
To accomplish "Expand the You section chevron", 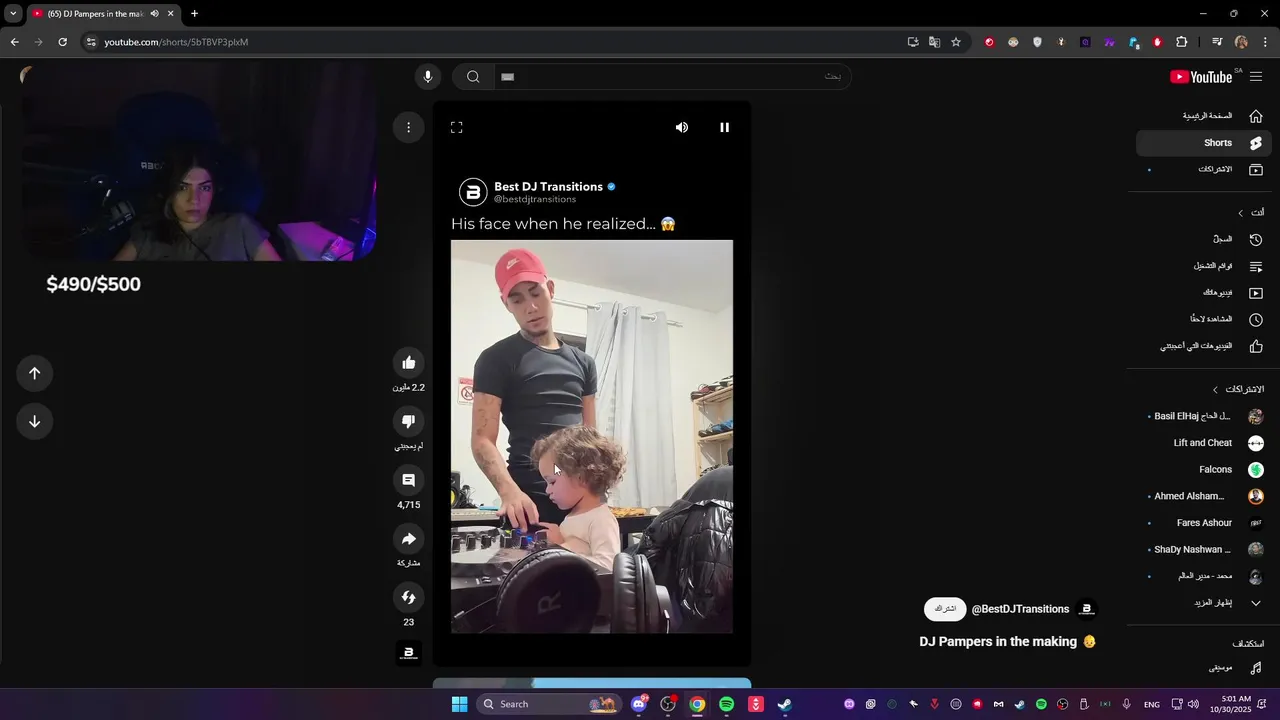I will [x=1241, y=213].
